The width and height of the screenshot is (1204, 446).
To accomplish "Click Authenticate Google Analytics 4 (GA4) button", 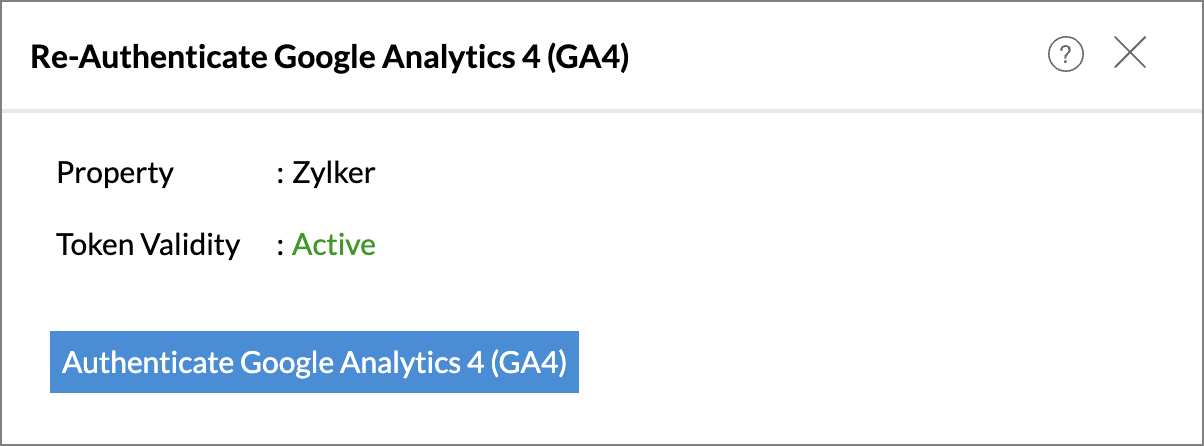I will [314, 362].
